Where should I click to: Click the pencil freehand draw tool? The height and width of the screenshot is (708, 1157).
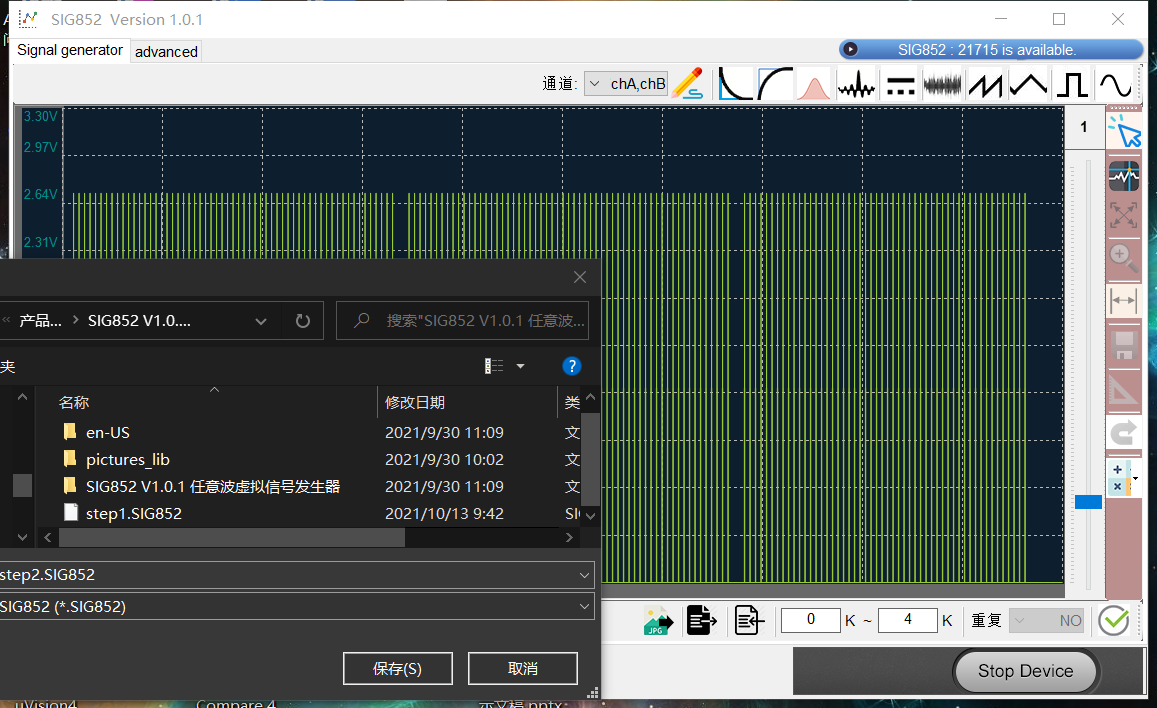click(688, 84)
